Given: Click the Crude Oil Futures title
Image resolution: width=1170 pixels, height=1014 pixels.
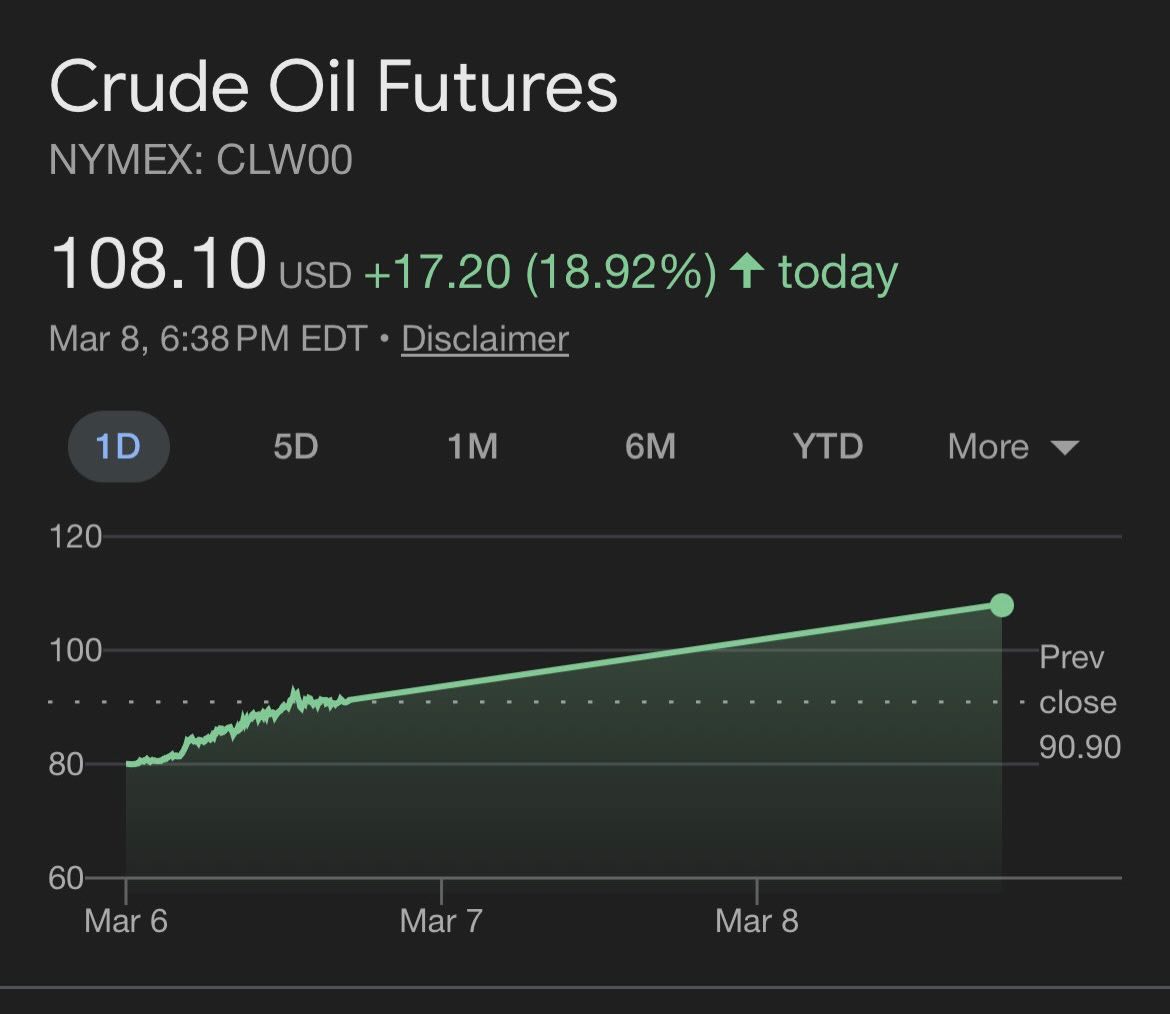Looking at the screenshot, I should click(x=335, y=86).
